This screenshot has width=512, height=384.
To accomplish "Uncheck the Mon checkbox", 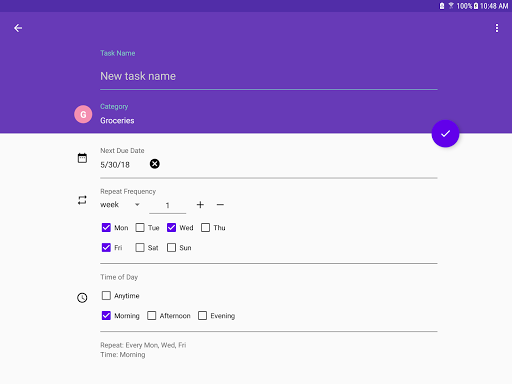I will 106,228.
